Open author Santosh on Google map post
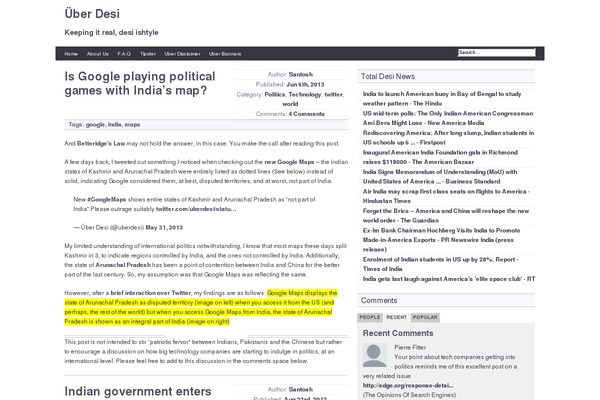Image resolution: width=600 pixels, height=400 pixels. coord(301,74)
